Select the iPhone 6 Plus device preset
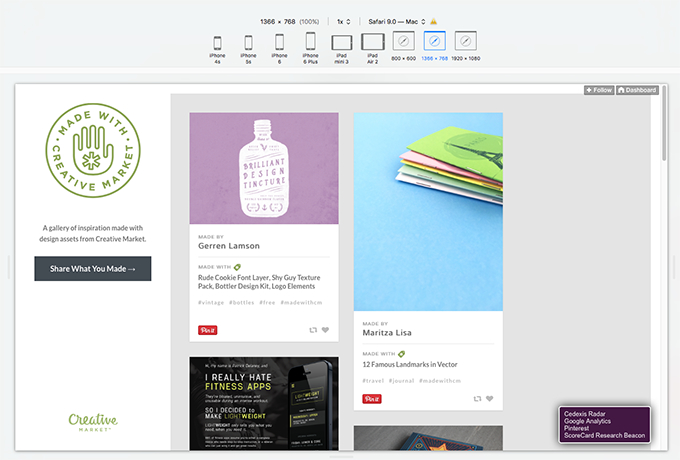680x460 pixels. pyautogui.click(x=311, y=48)
